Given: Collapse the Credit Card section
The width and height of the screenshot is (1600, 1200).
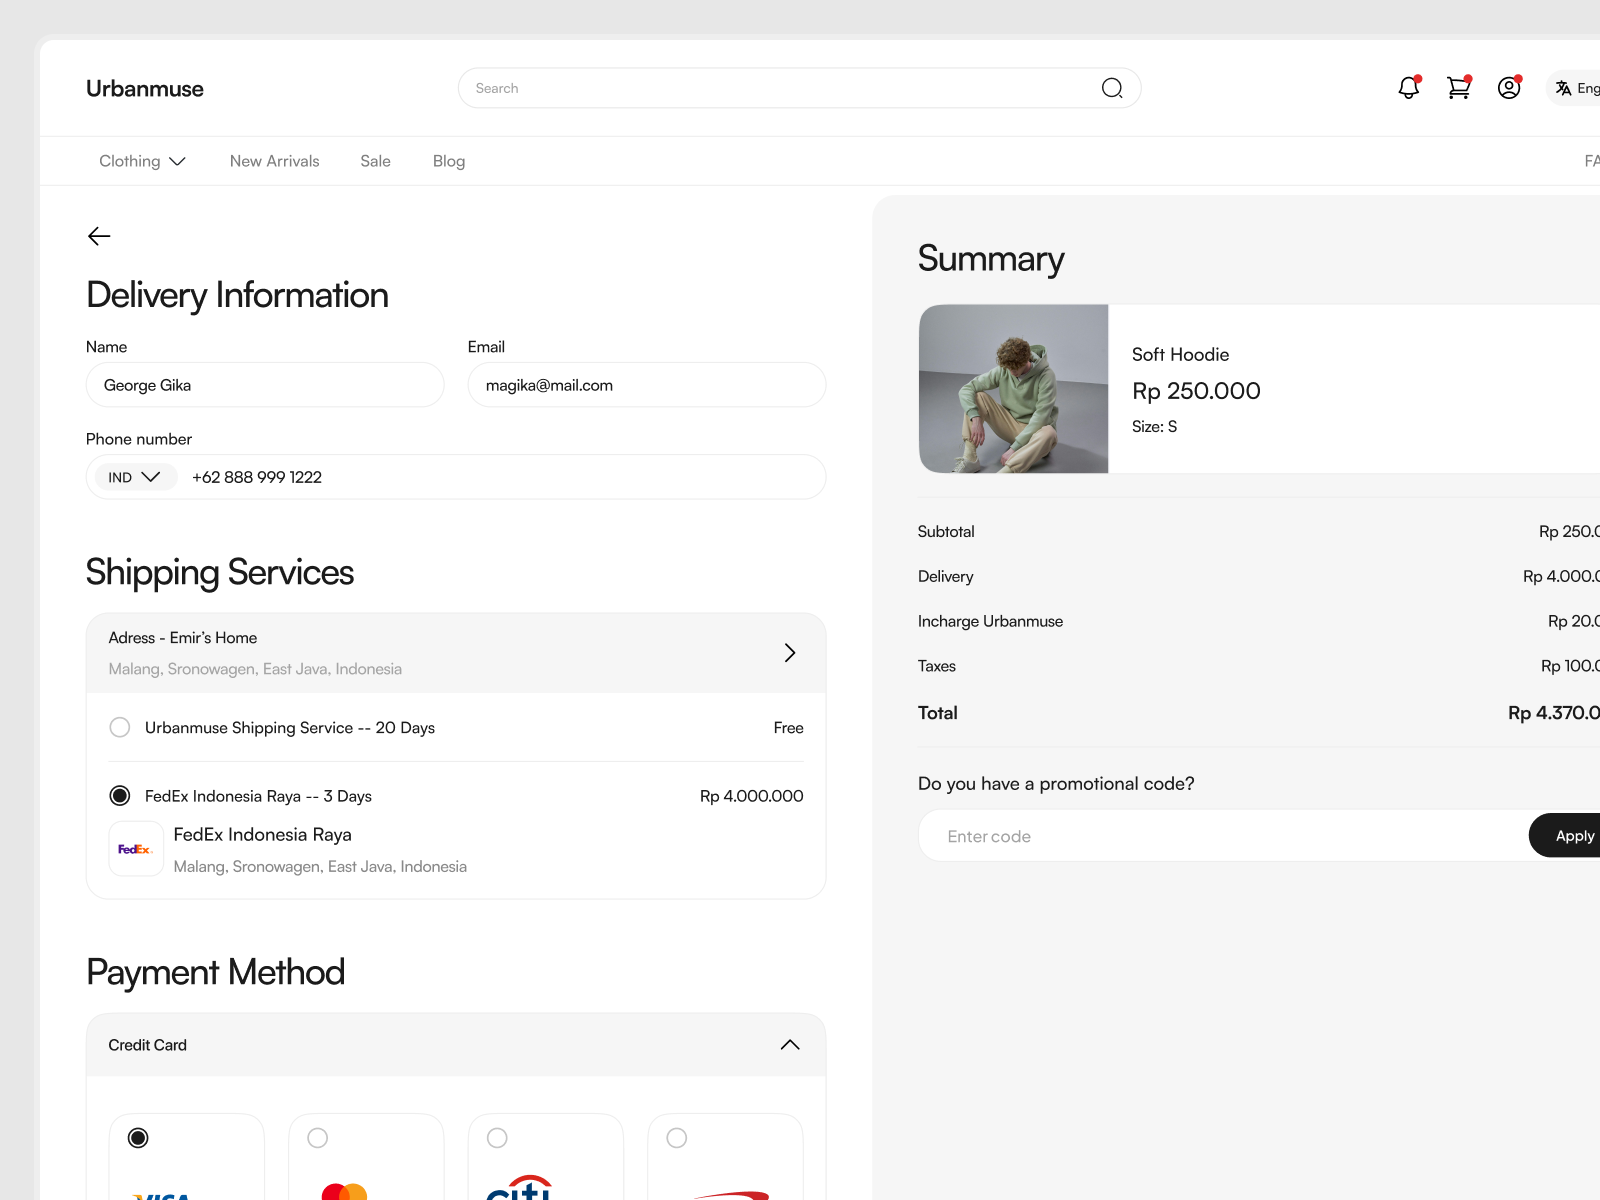Looking at the screenshot, I should [790, 1045].
